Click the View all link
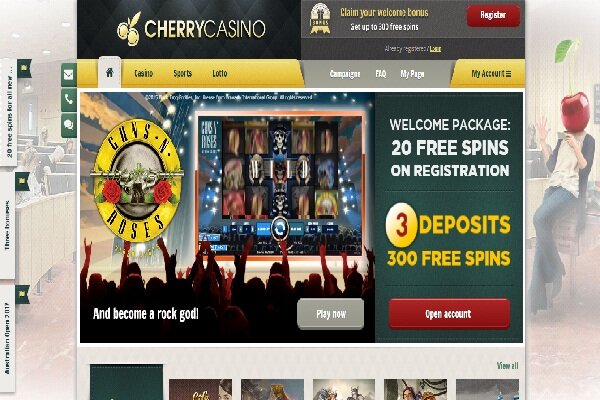Viewport: 600px width, 400px height. click(x=507, y=366)
